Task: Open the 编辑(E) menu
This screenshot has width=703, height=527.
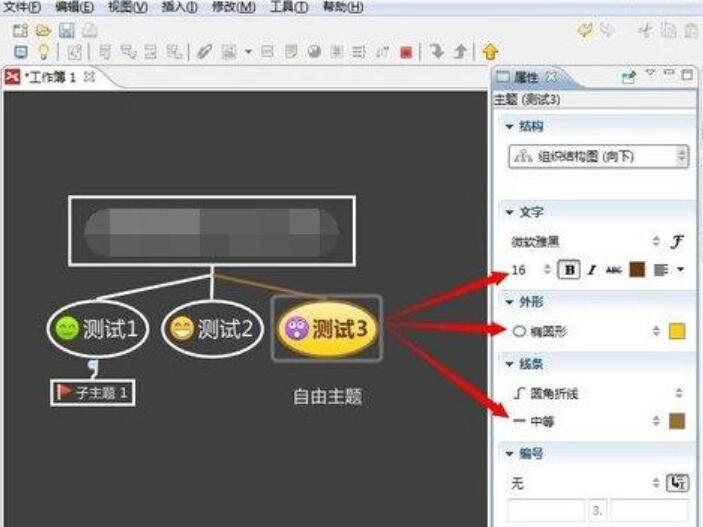Action: (74, 7)
